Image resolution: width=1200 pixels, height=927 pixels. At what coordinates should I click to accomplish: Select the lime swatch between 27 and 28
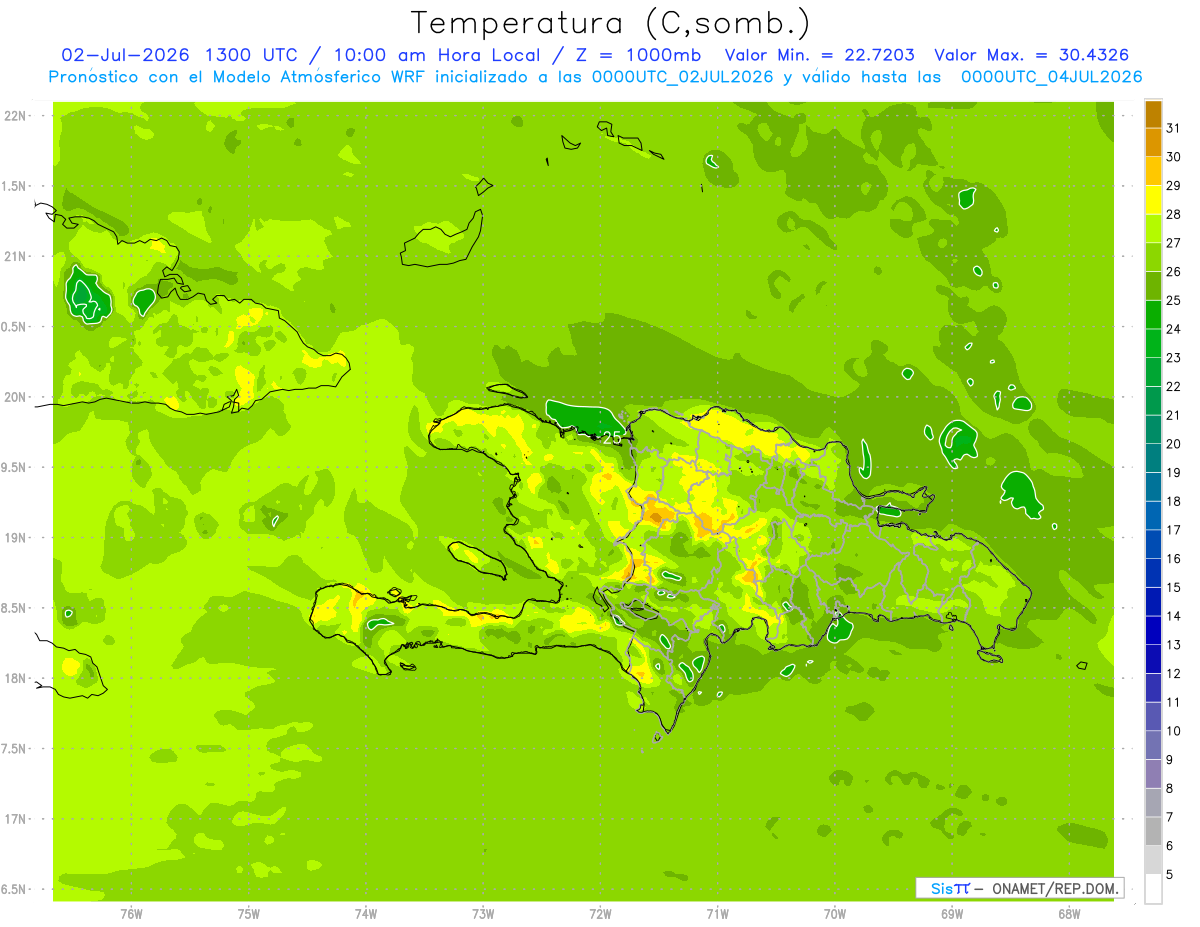[x=1153, y=230]
